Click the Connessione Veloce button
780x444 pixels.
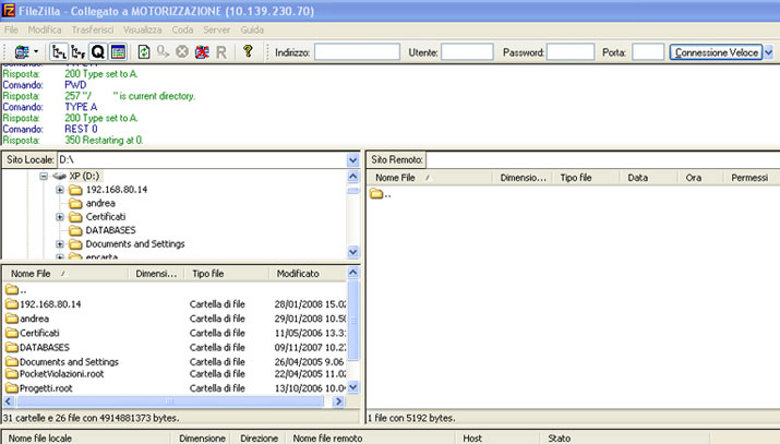point(716,52)
